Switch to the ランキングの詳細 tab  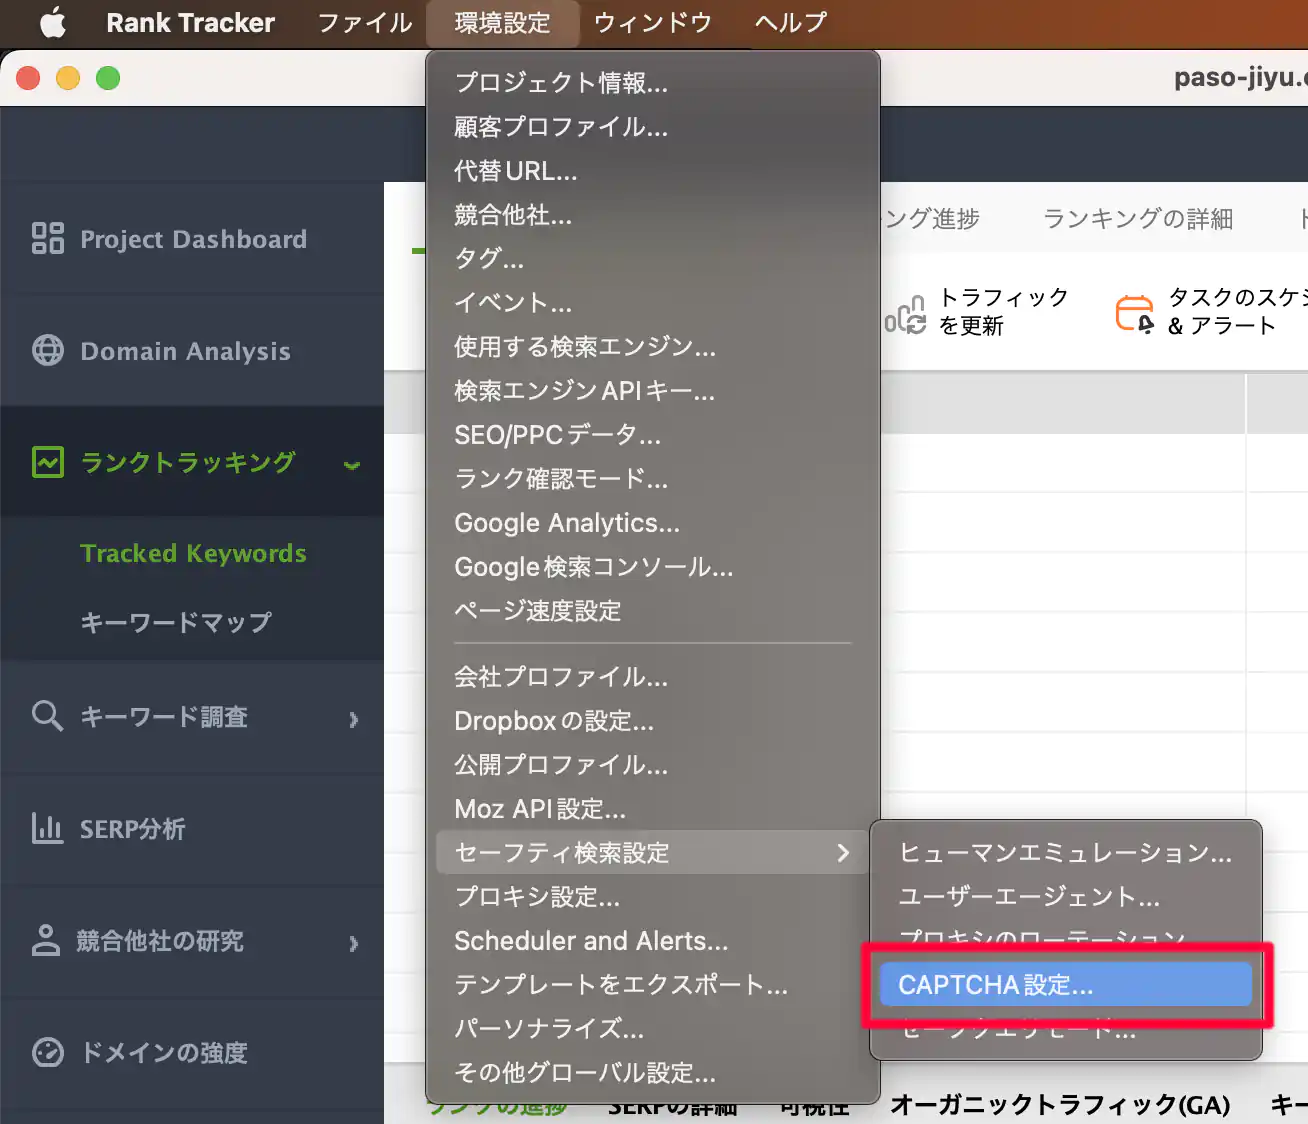[x=1137, y=218]
